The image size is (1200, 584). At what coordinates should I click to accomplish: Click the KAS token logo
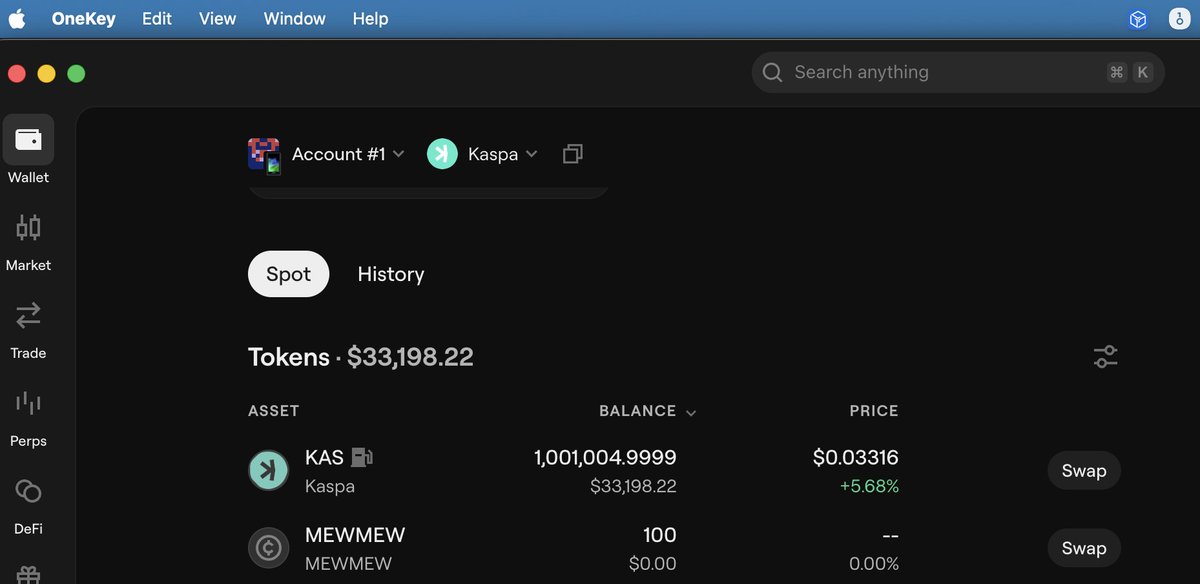(268, 471)
